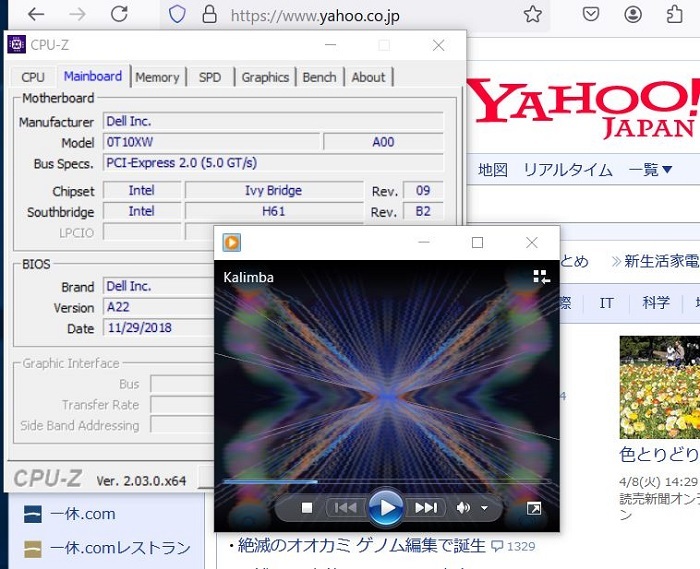Select the IT news tab
Image resolution: width=700 pixels, height=569 pixels.
pyautogui.click(x=606, y=303)
